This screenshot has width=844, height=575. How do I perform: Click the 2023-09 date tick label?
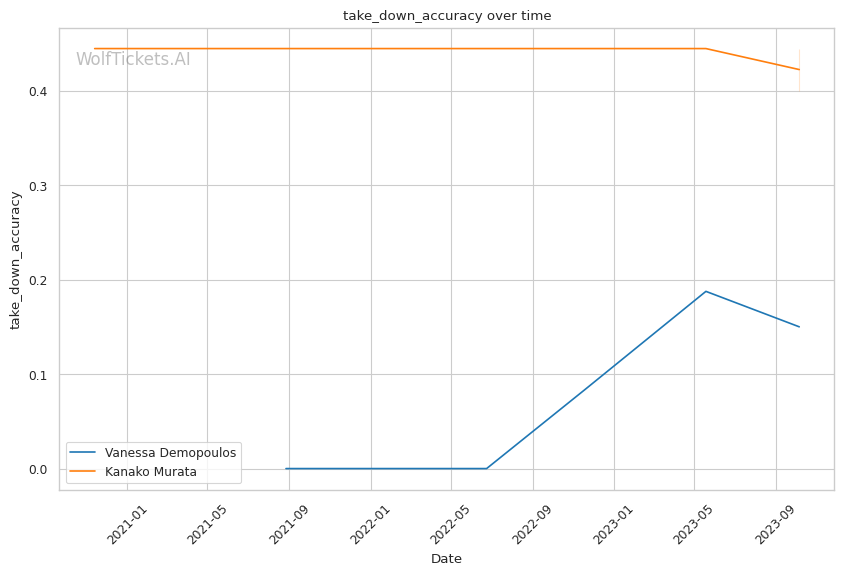(776, 520)
